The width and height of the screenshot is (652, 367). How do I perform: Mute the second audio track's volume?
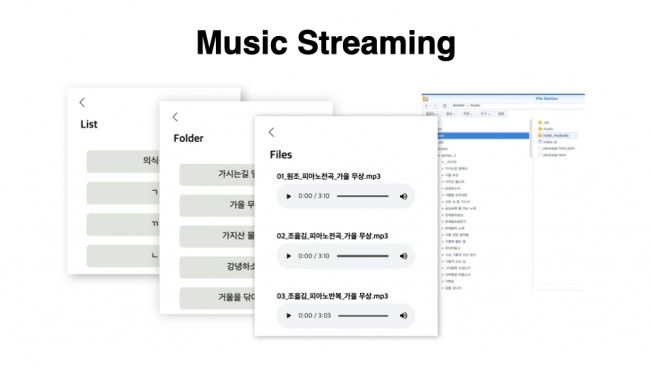[x=403, y=256]
